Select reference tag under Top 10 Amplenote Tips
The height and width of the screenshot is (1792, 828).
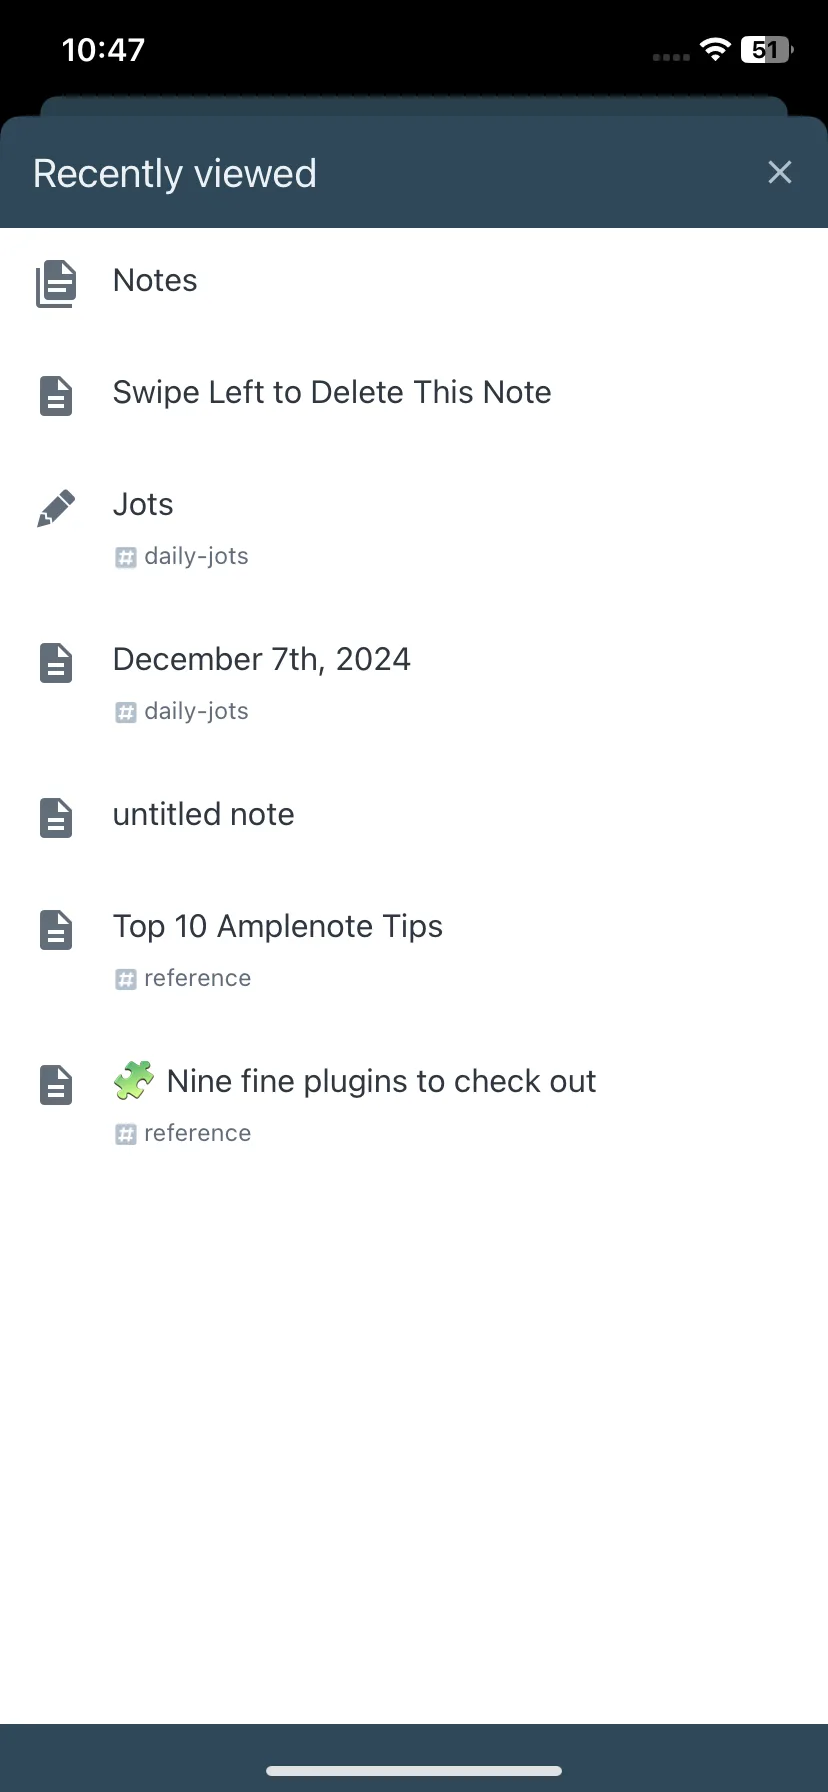183,978
